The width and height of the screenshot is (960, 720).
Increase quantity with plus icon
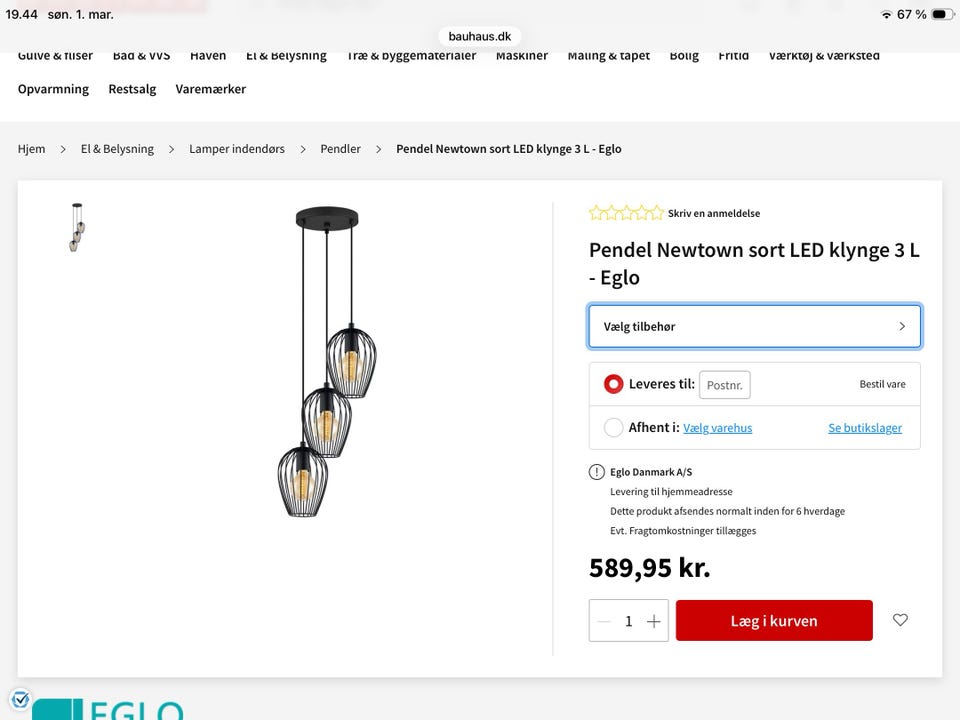(654, 621)
